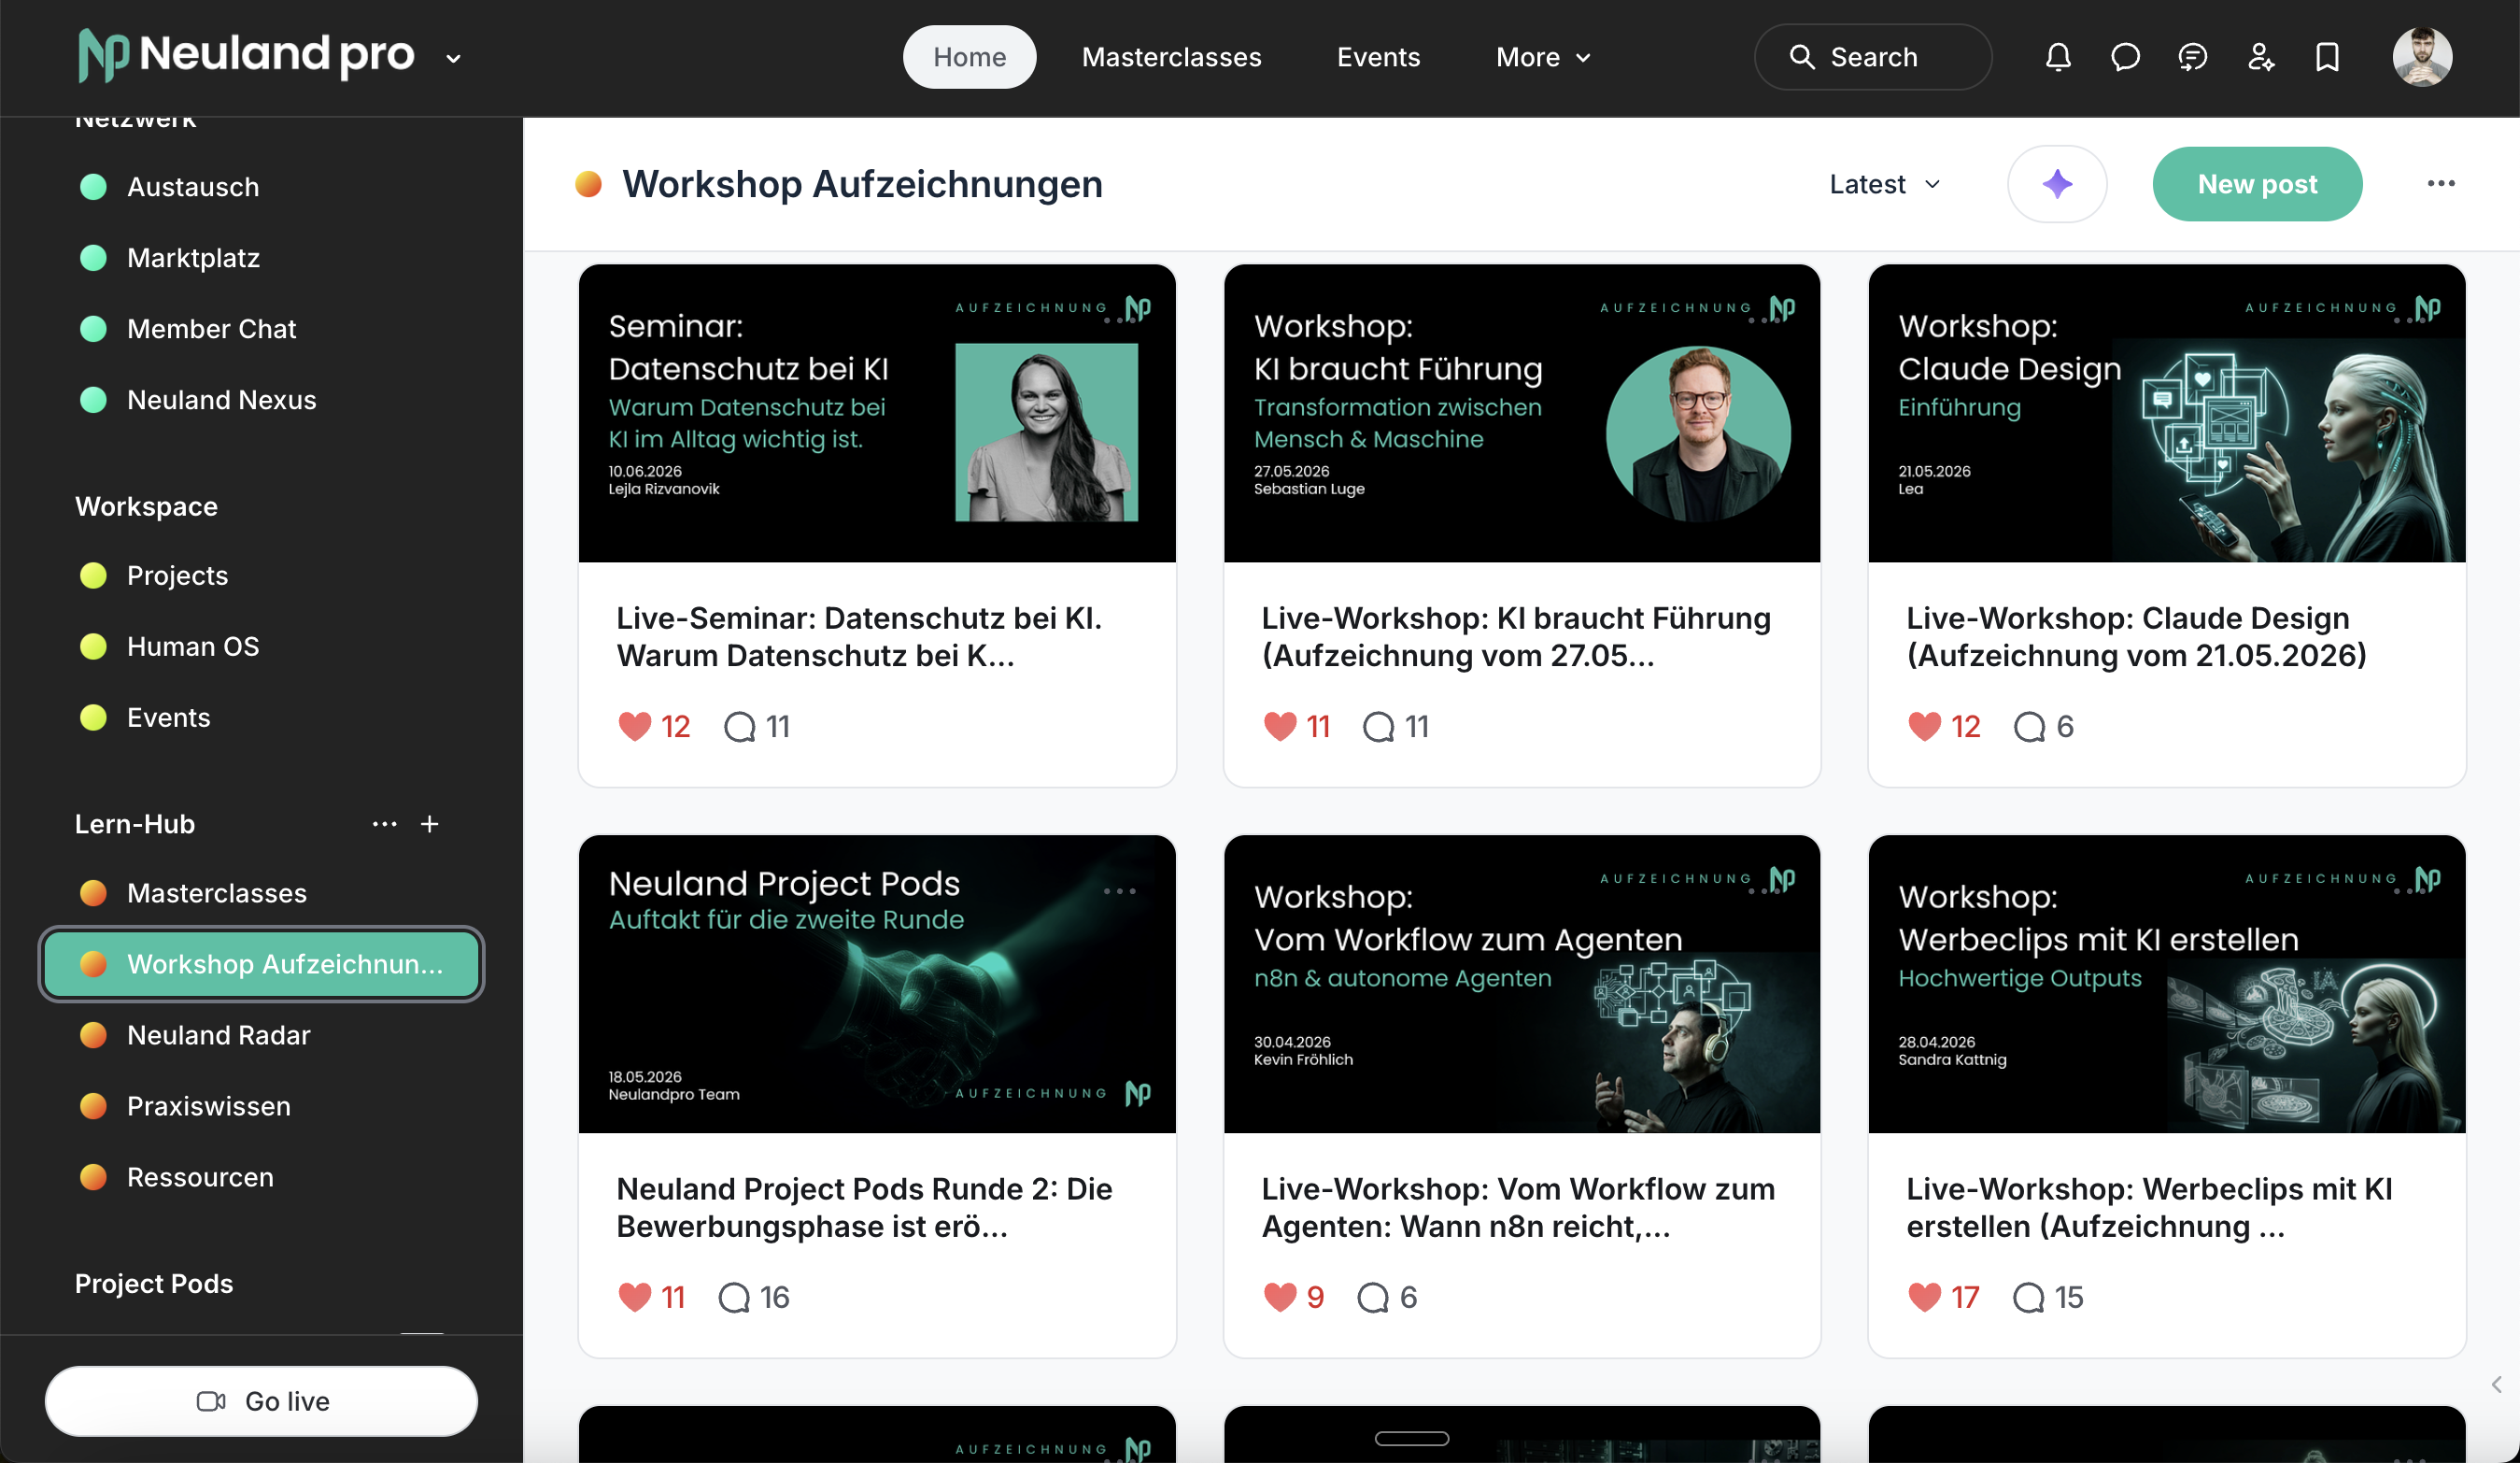Open the space options three-dot menu
This screenshot has height=1463, width=2520.
tap(2441, 184)
